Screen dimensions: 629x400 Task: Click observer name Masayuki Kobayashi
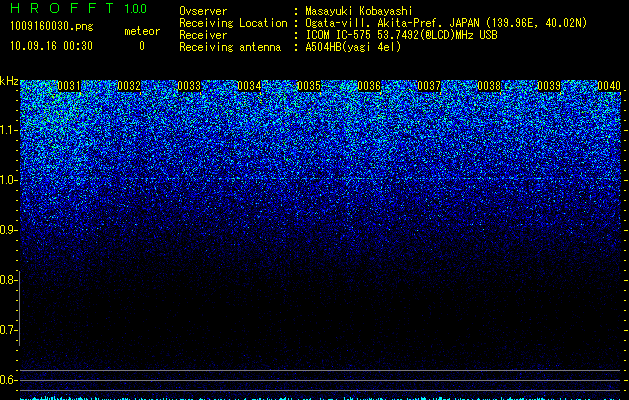359,11
